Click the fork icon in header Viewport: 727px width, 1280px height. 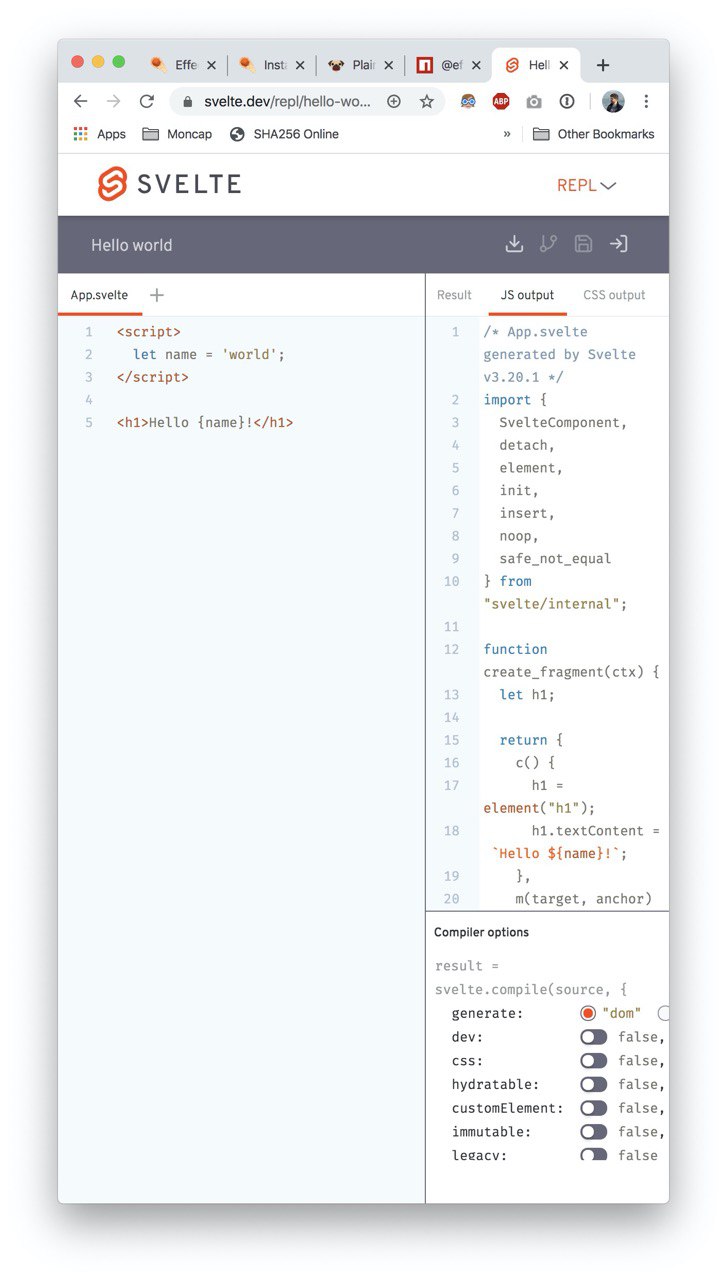[x=548, y=244]
